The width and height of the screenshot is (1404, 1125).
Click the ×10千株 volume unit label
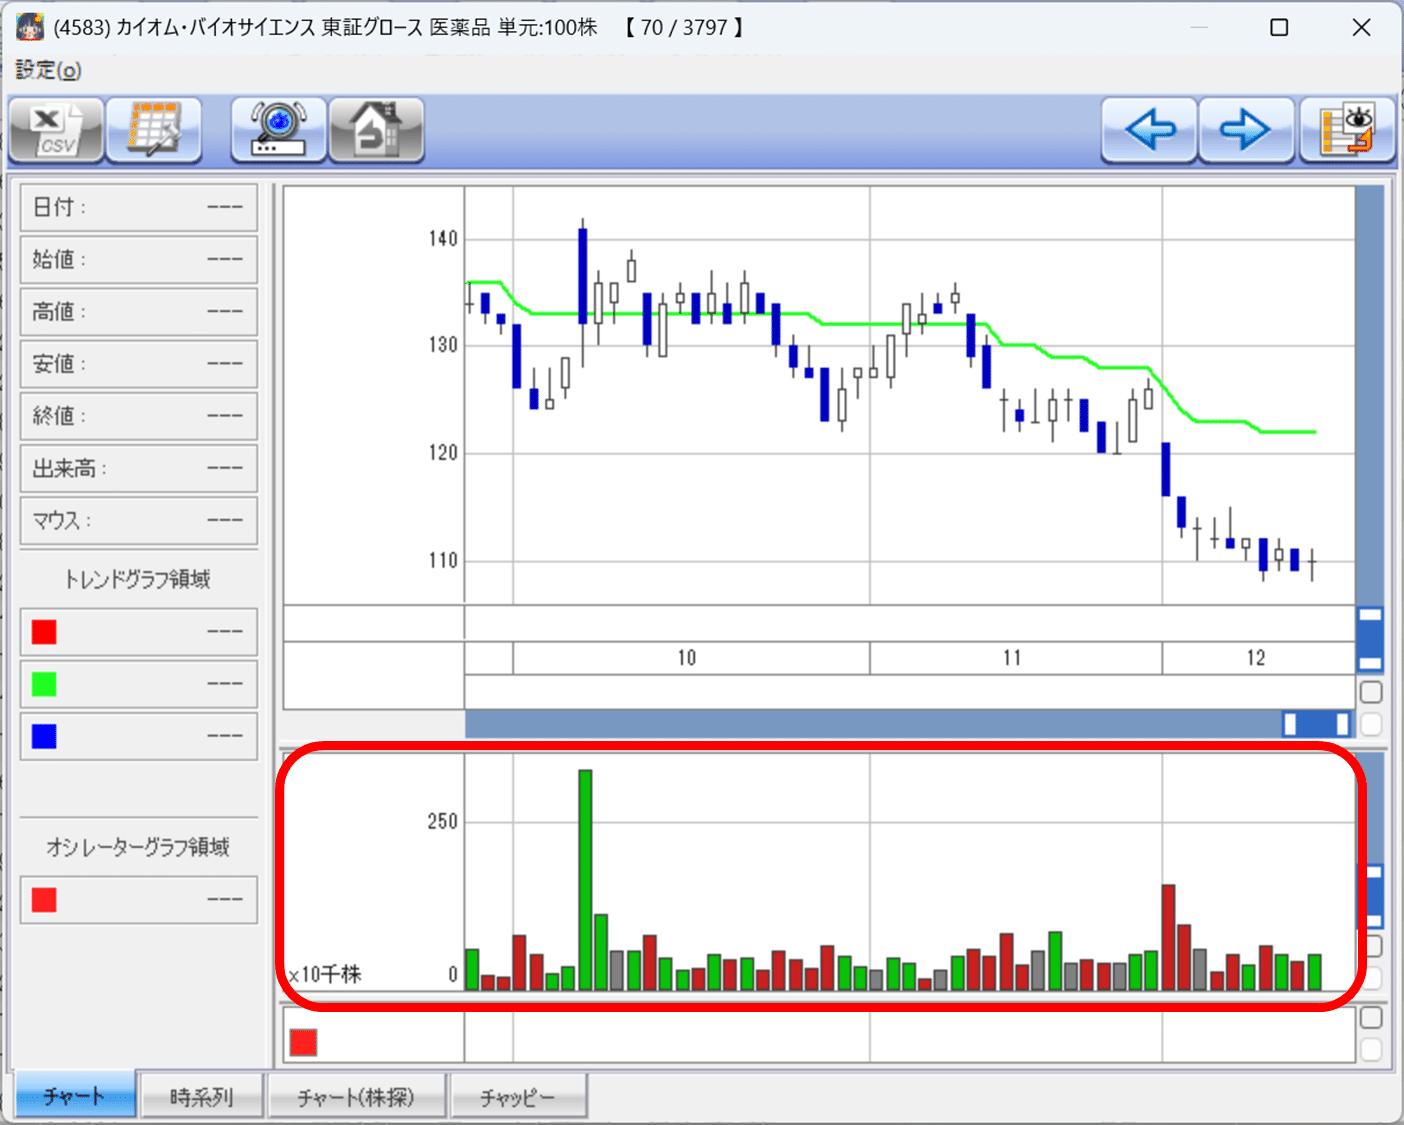click(x=324, y=974)
